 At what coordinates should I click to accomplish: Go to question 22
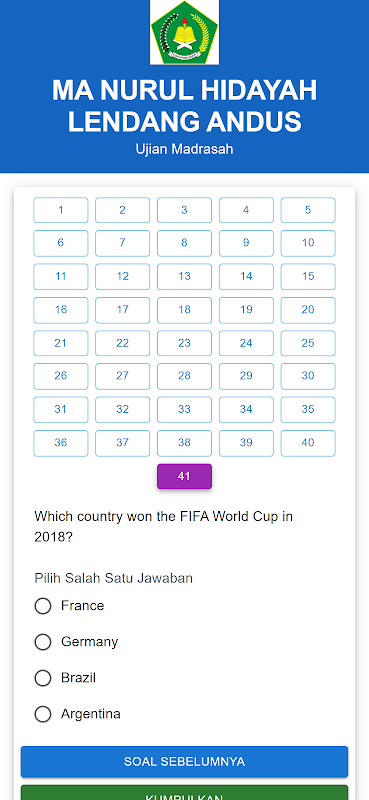click(x=122, y=343)
